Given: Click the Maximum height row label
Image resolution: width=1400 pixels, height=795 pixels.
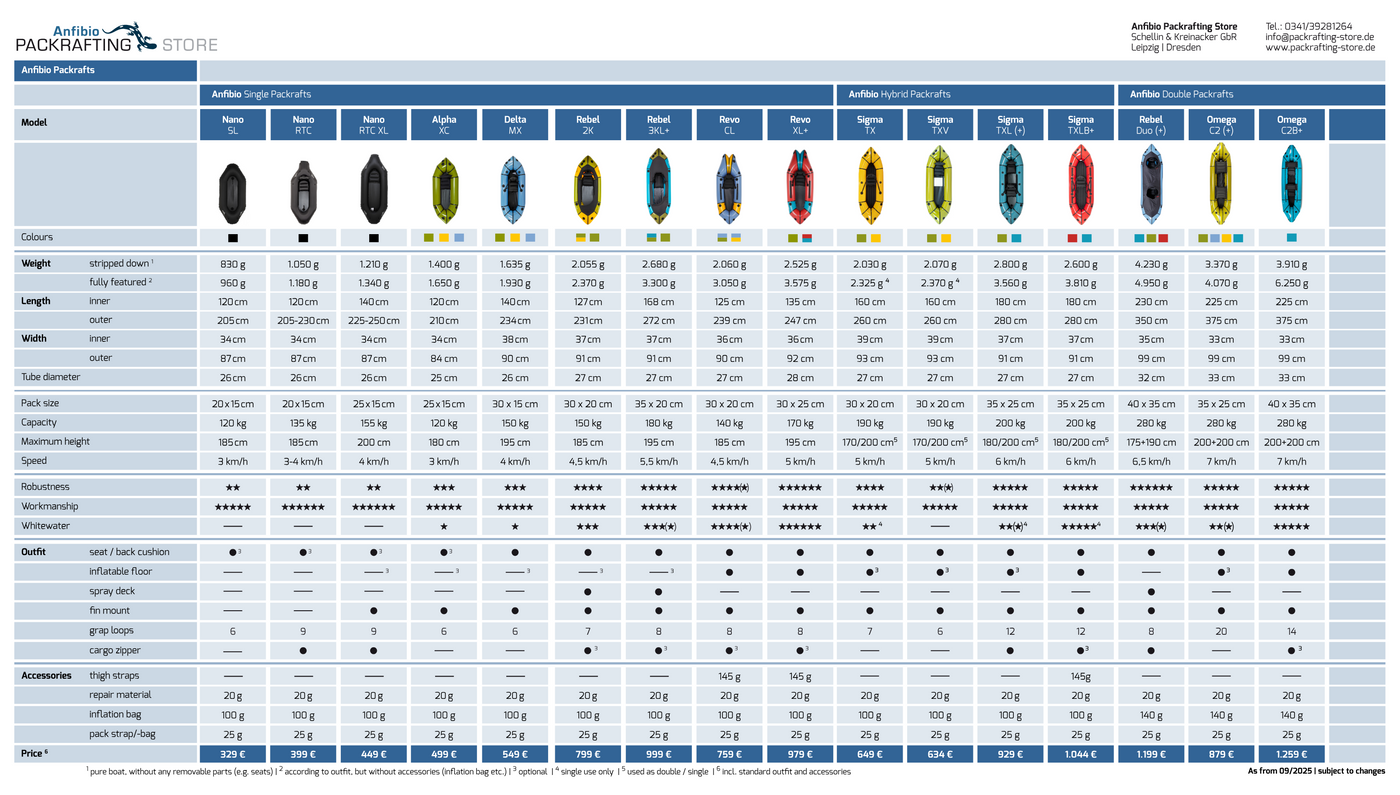Looking at the screenshot, I should pyautogui.click(x=55, y=441).
